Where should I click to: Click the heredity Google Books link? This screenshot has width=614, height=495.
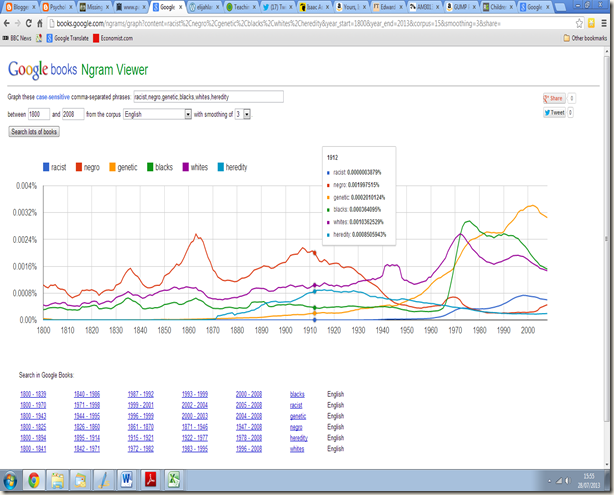(x=299, y=438)
